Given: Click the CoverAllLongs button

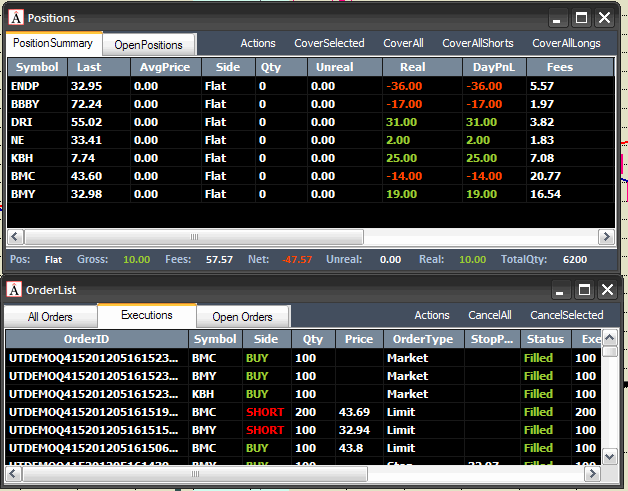Looking at the screenshot, I should coord(566,43).
